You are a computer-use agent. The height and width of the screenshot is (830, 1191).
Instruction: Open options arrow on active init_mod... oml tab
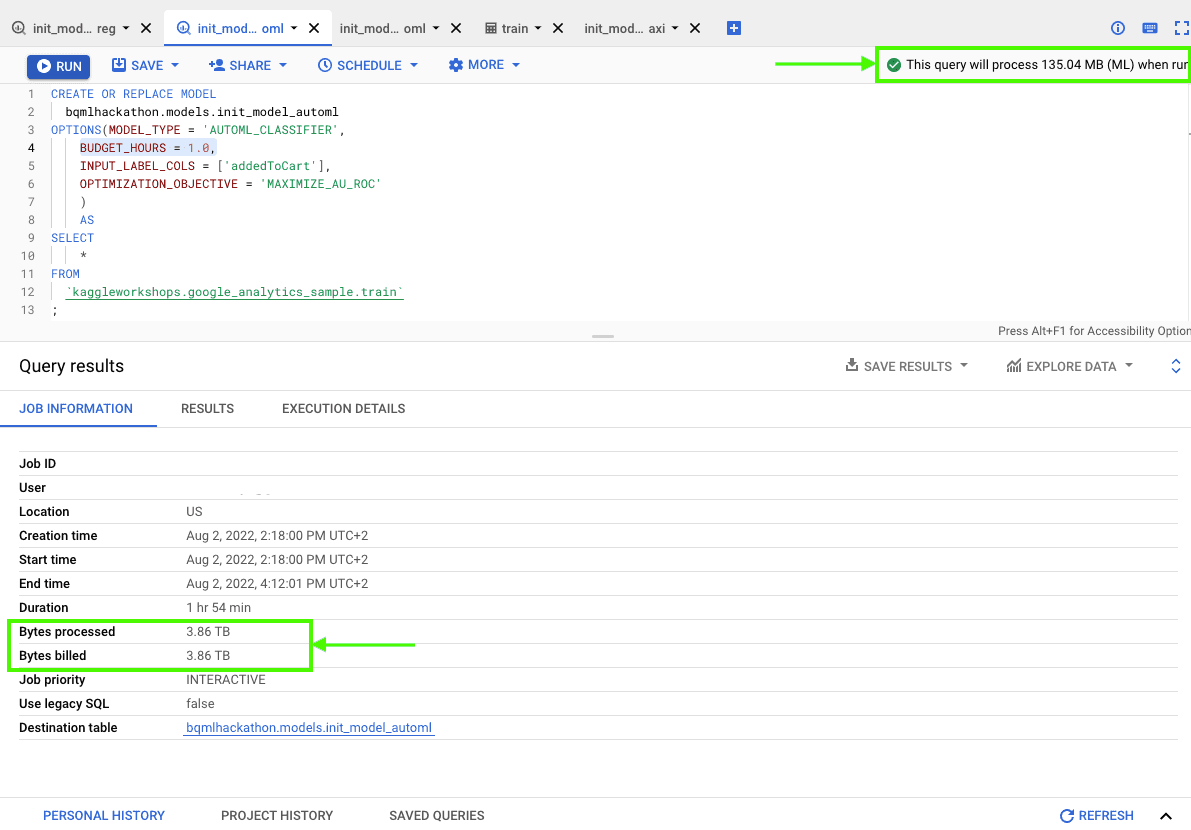[x=294, y=28]
